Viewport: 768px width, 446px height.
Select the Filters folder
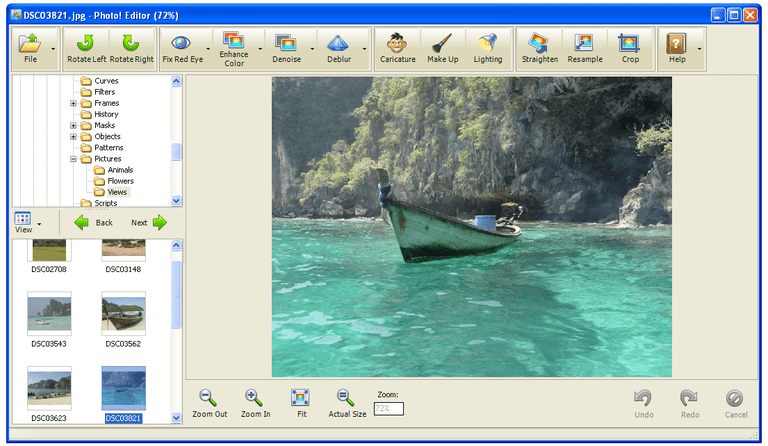[98, 92]
